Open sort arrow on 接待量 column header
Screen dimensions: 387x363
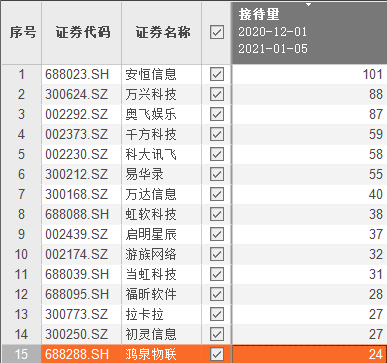309,5
